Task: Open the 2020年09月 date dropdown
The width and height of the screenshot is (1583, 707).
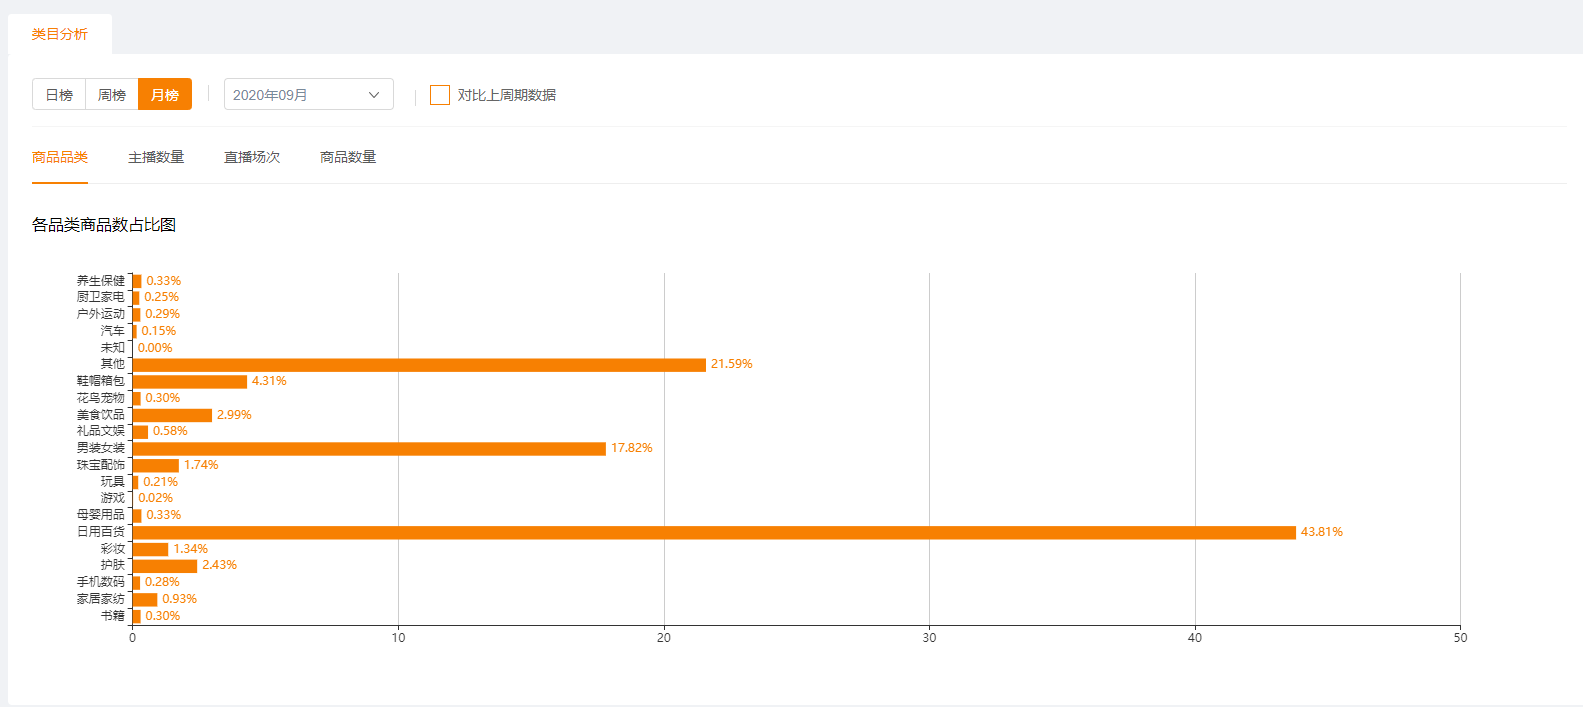Action: click(x=309, y=95)
